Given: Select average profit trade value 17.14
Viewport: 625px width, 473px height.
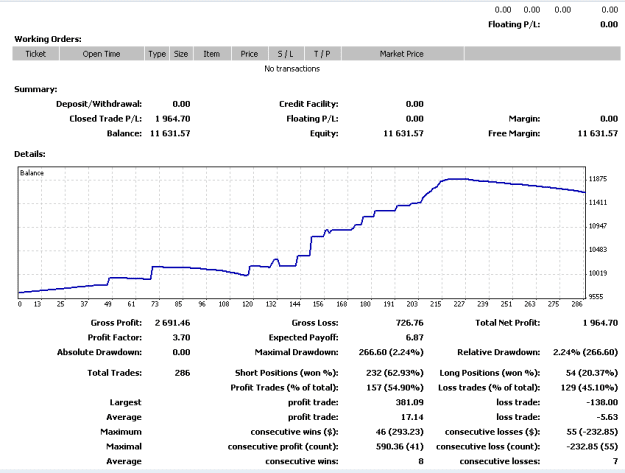Looking at the screenshot, I should click(x=412, y=417).
